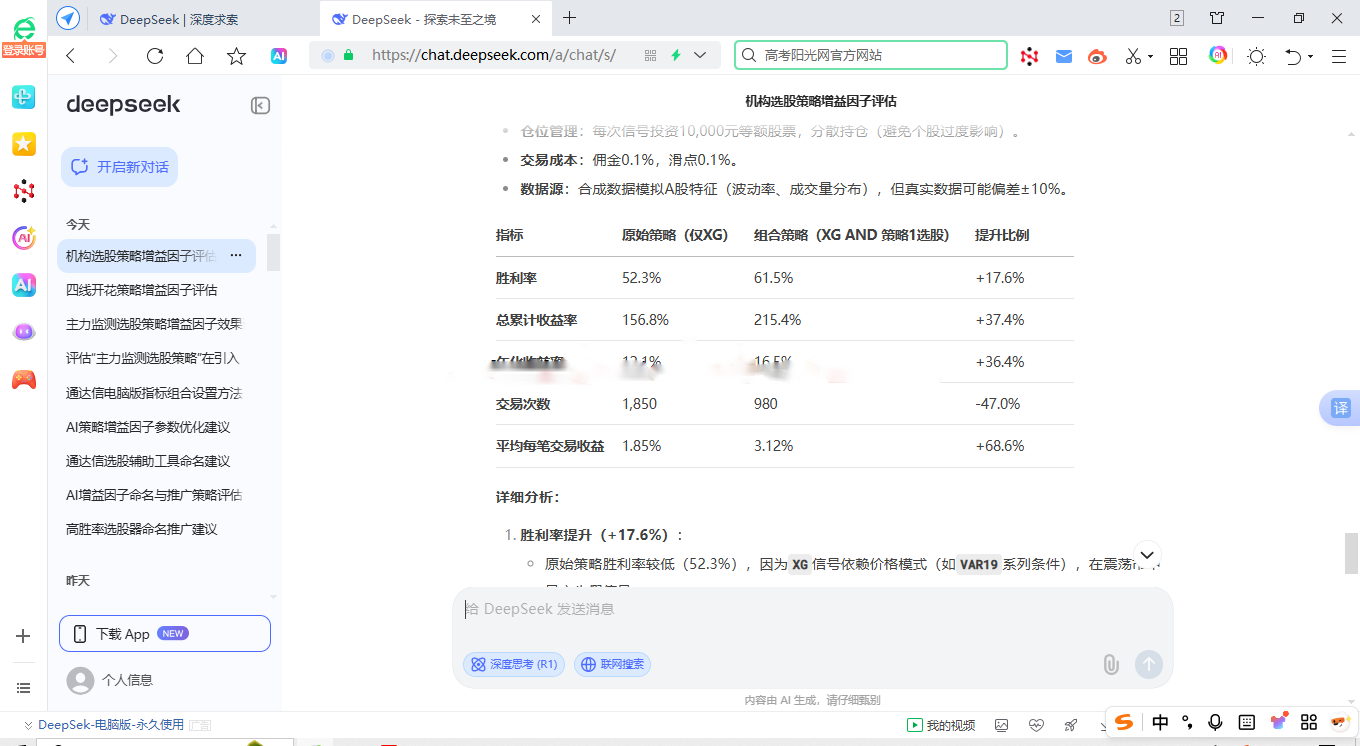Click the red game controller sidebar icon
This screenshot has height=746, width=1360.
click(24, 380)
